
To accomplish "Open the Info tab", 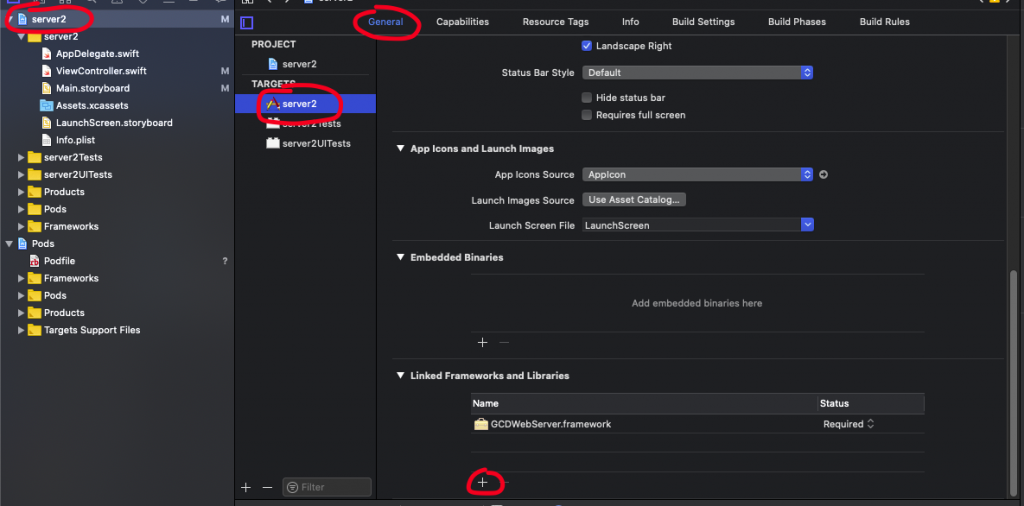I will [630, 22].
